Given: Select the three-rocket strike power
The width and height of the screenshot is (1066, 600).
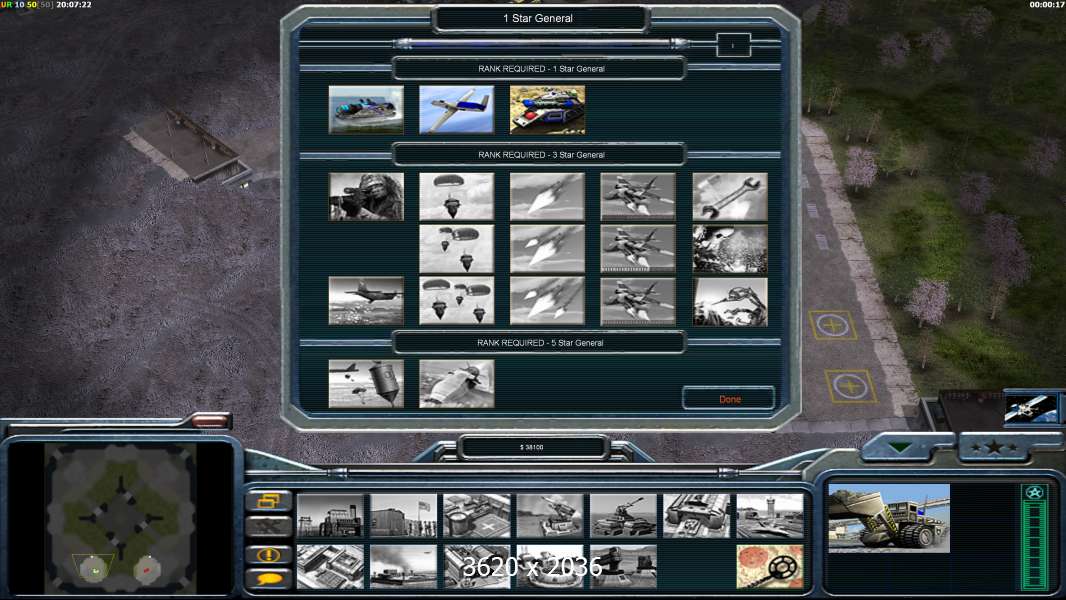Looking at the screenshot, I should [547, 300].
